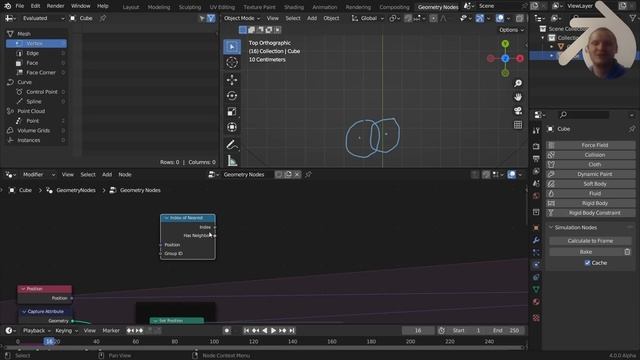
Task: Click the current frame field showing 16
Action: [418, 331]
